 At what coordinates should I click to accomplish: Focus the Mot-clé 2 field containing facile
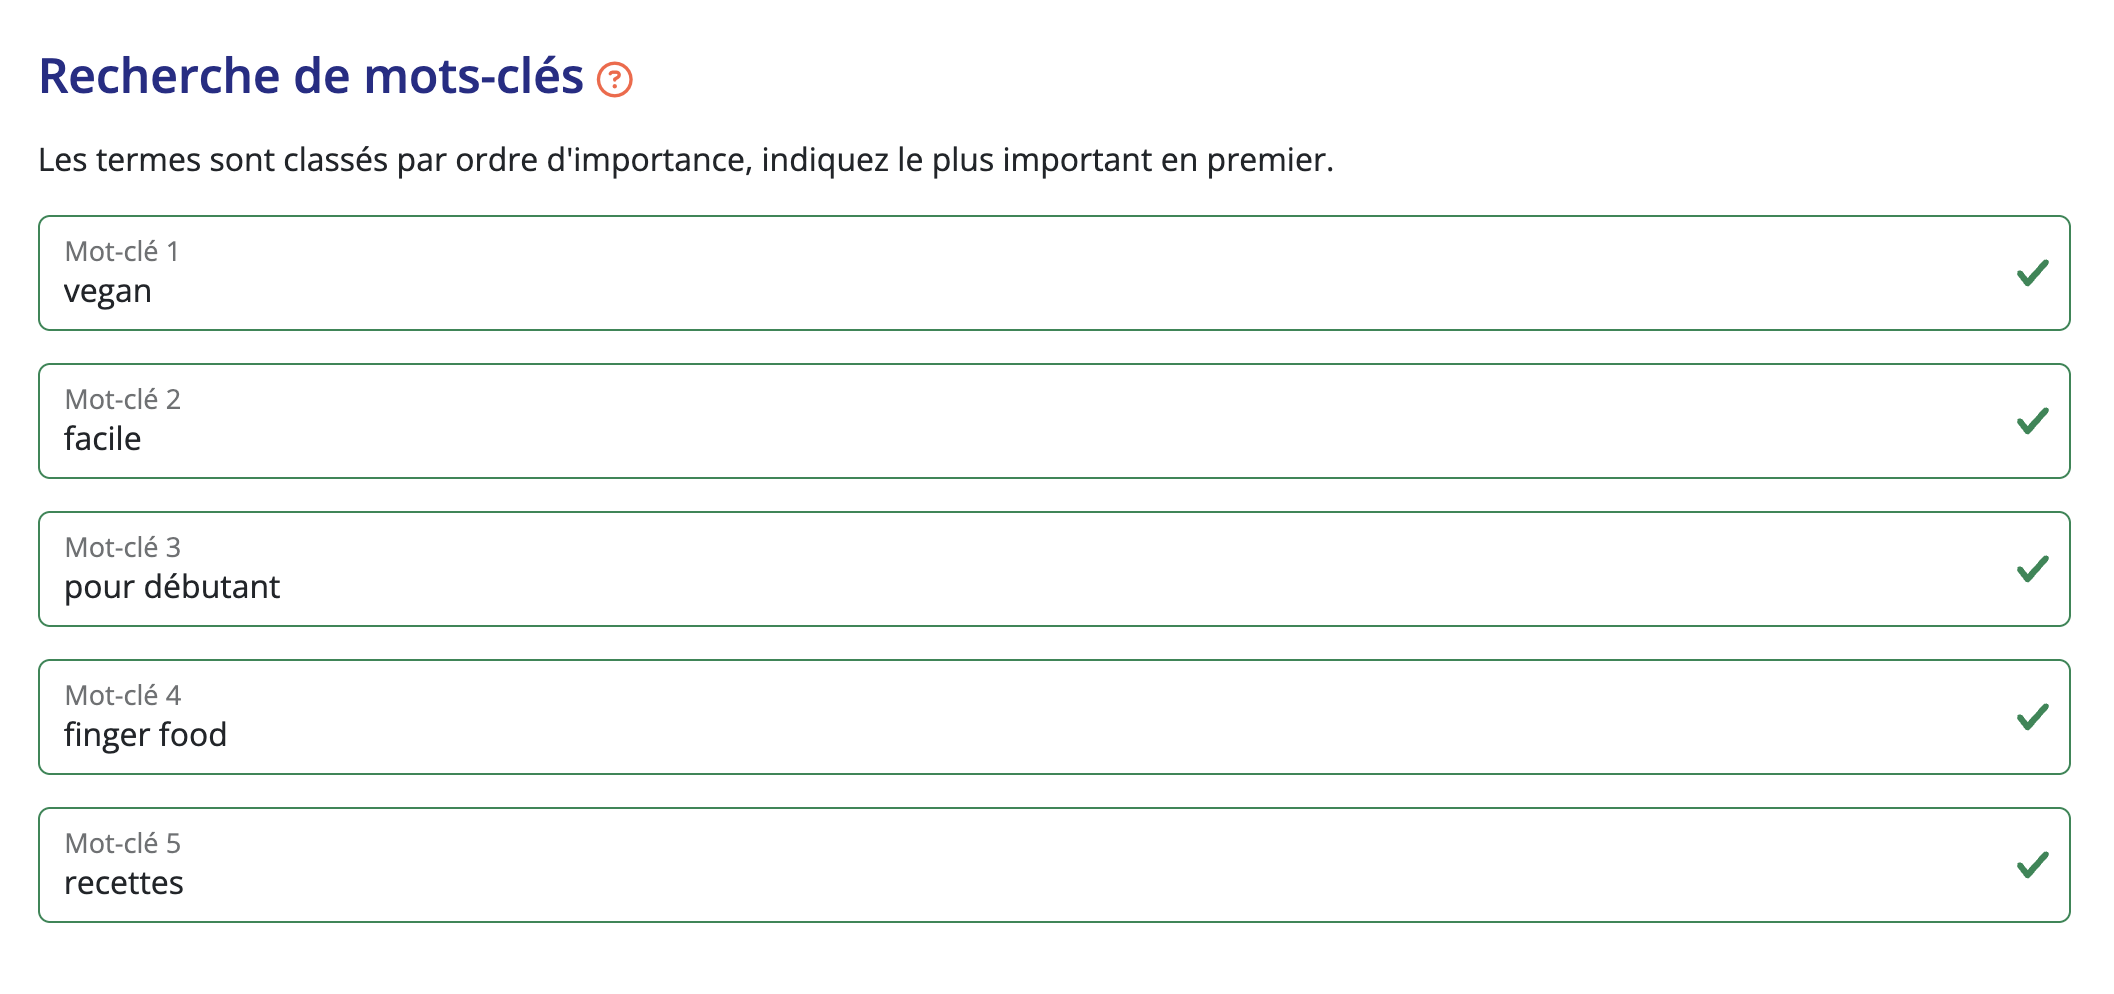click(x=1054, y=421)
